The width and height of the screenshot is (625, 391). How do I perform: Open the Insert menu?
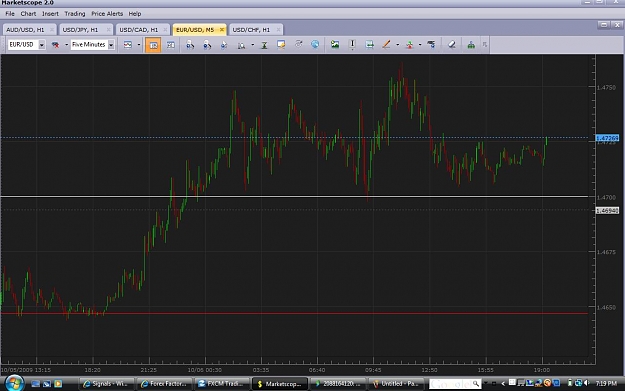[x=50, y=14]
